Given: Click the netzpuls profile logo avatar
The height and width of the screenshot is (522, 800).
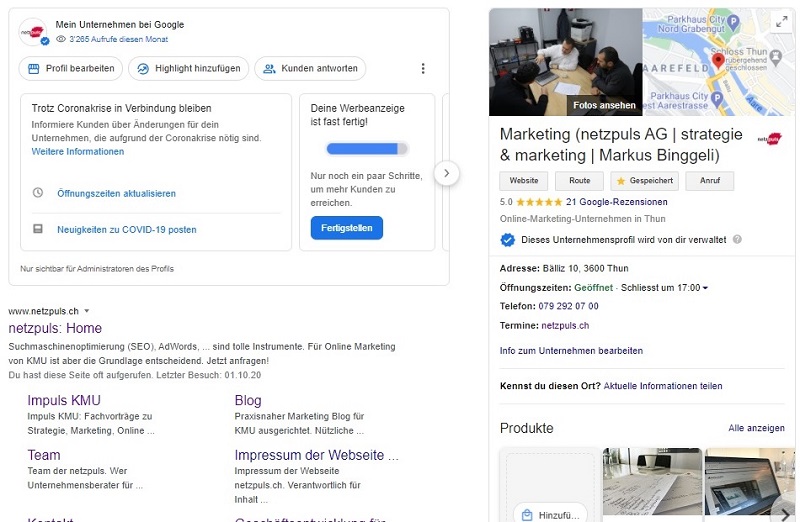Looking at the screenshot, I should (33, 32).
